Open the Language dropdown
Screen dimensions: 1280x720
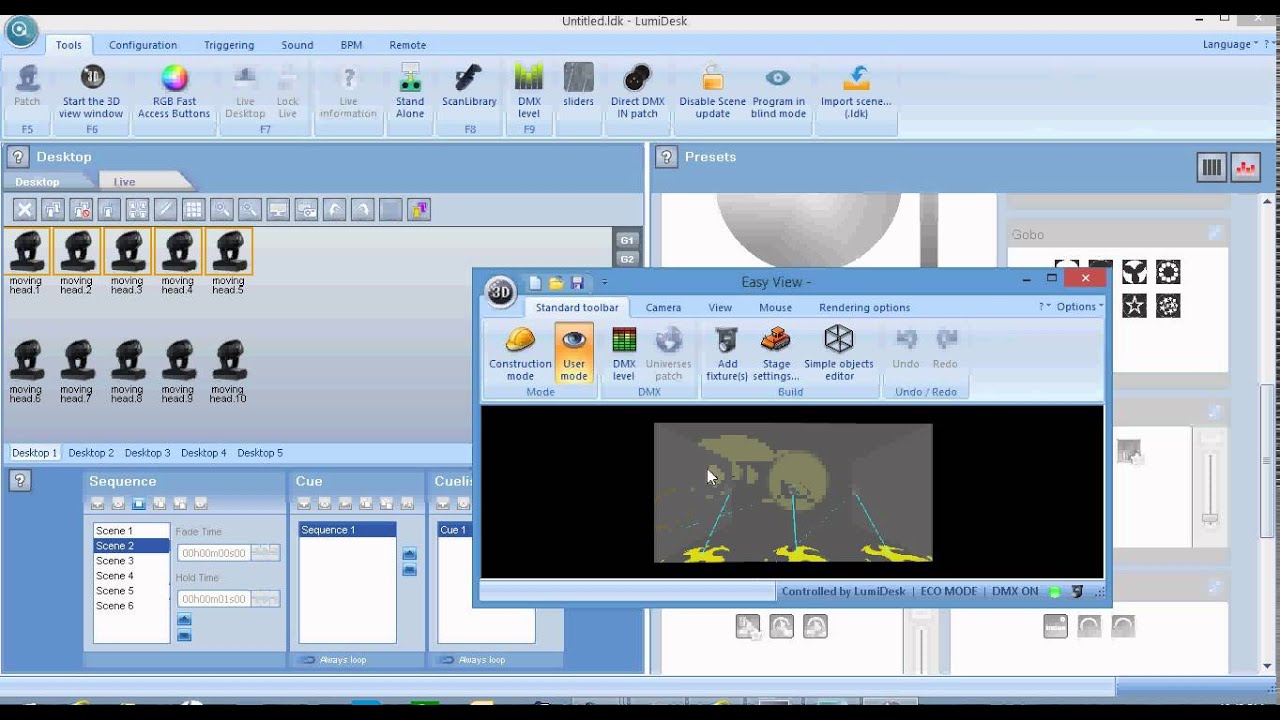click(1230, 44)
